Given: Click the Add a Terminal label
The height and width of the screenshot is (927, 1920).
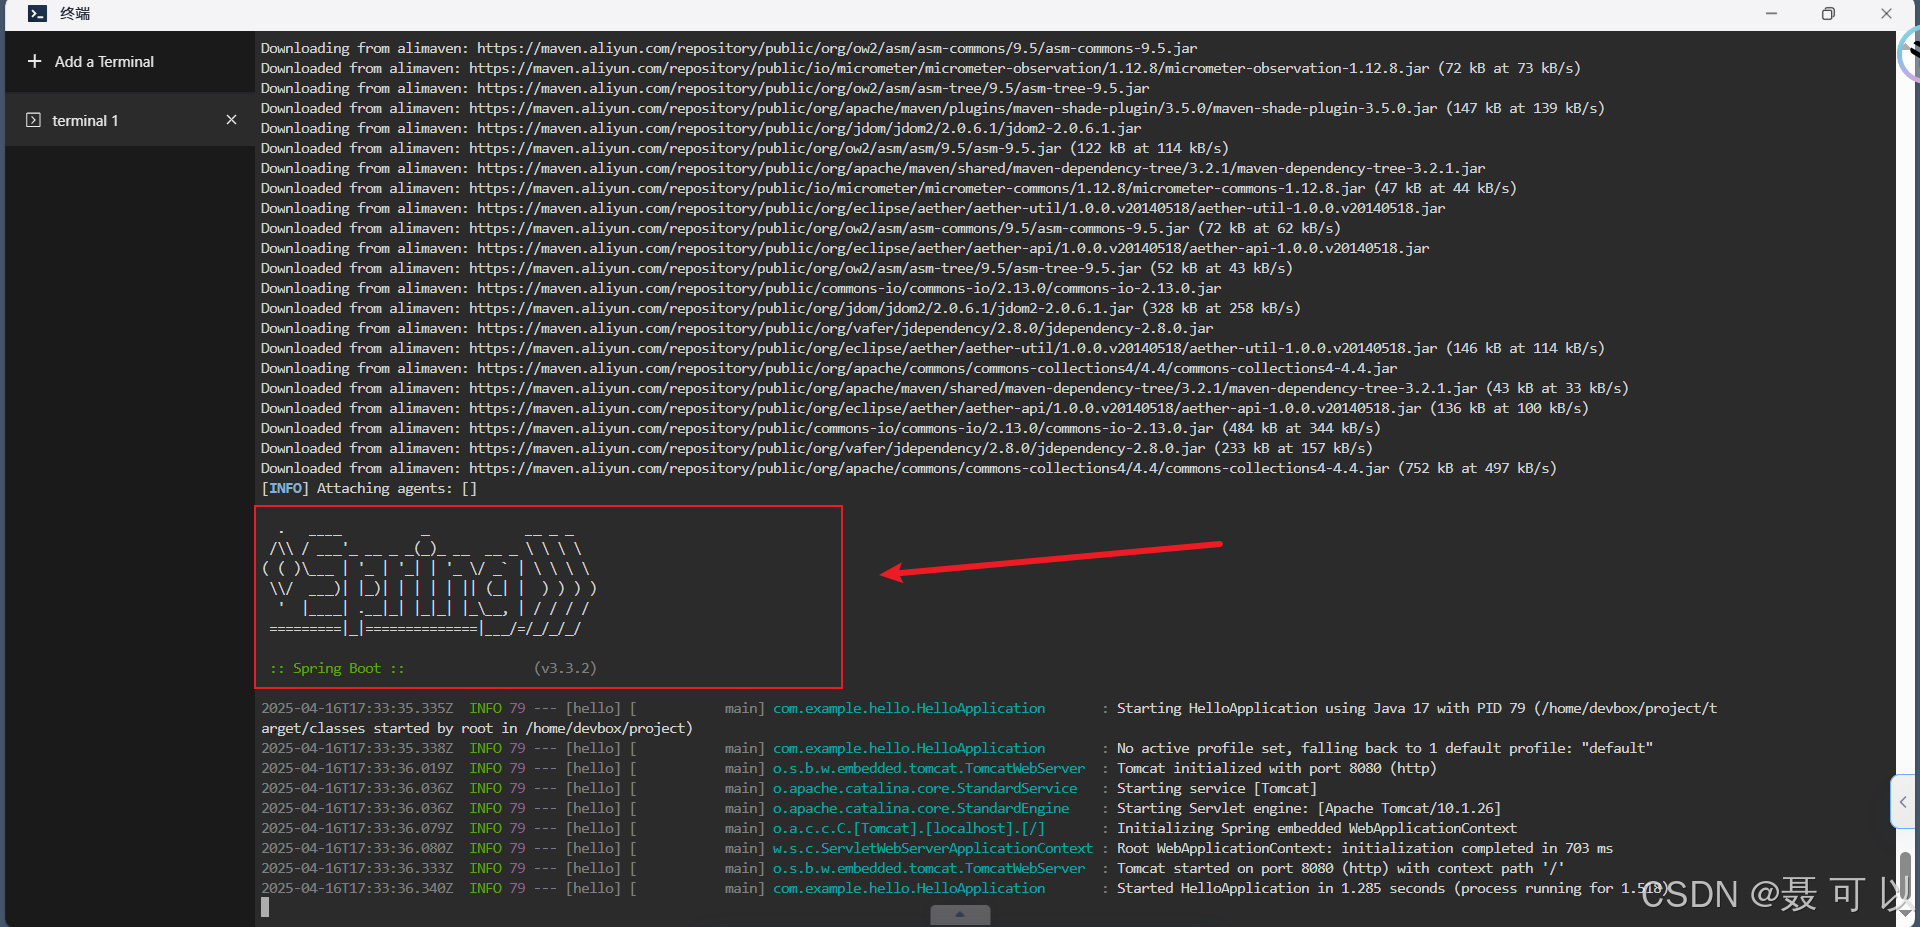Looking at the screenshot, I should (x=104, y=61).
